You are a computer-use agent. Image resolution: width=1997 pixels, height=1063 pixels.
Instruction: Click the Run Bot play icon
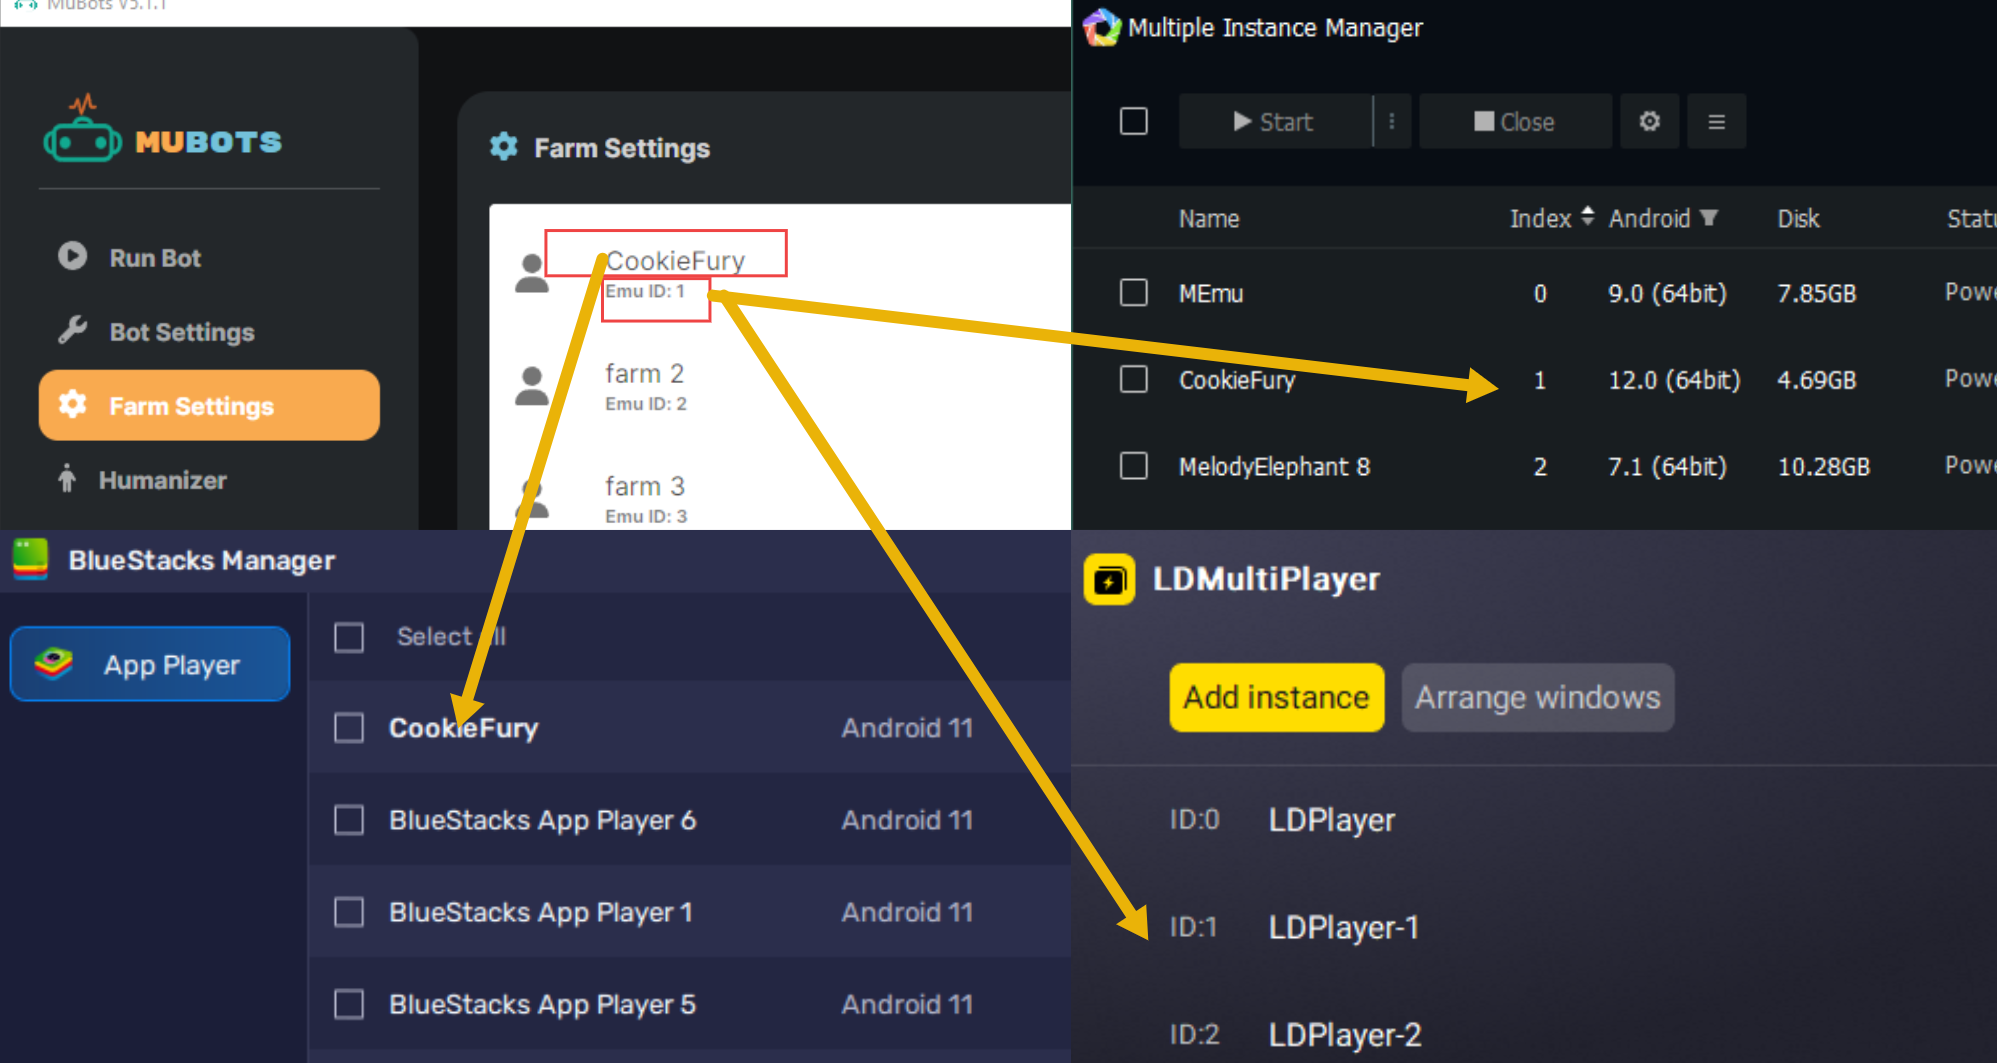pyautogui.click(x=72, y=256)
